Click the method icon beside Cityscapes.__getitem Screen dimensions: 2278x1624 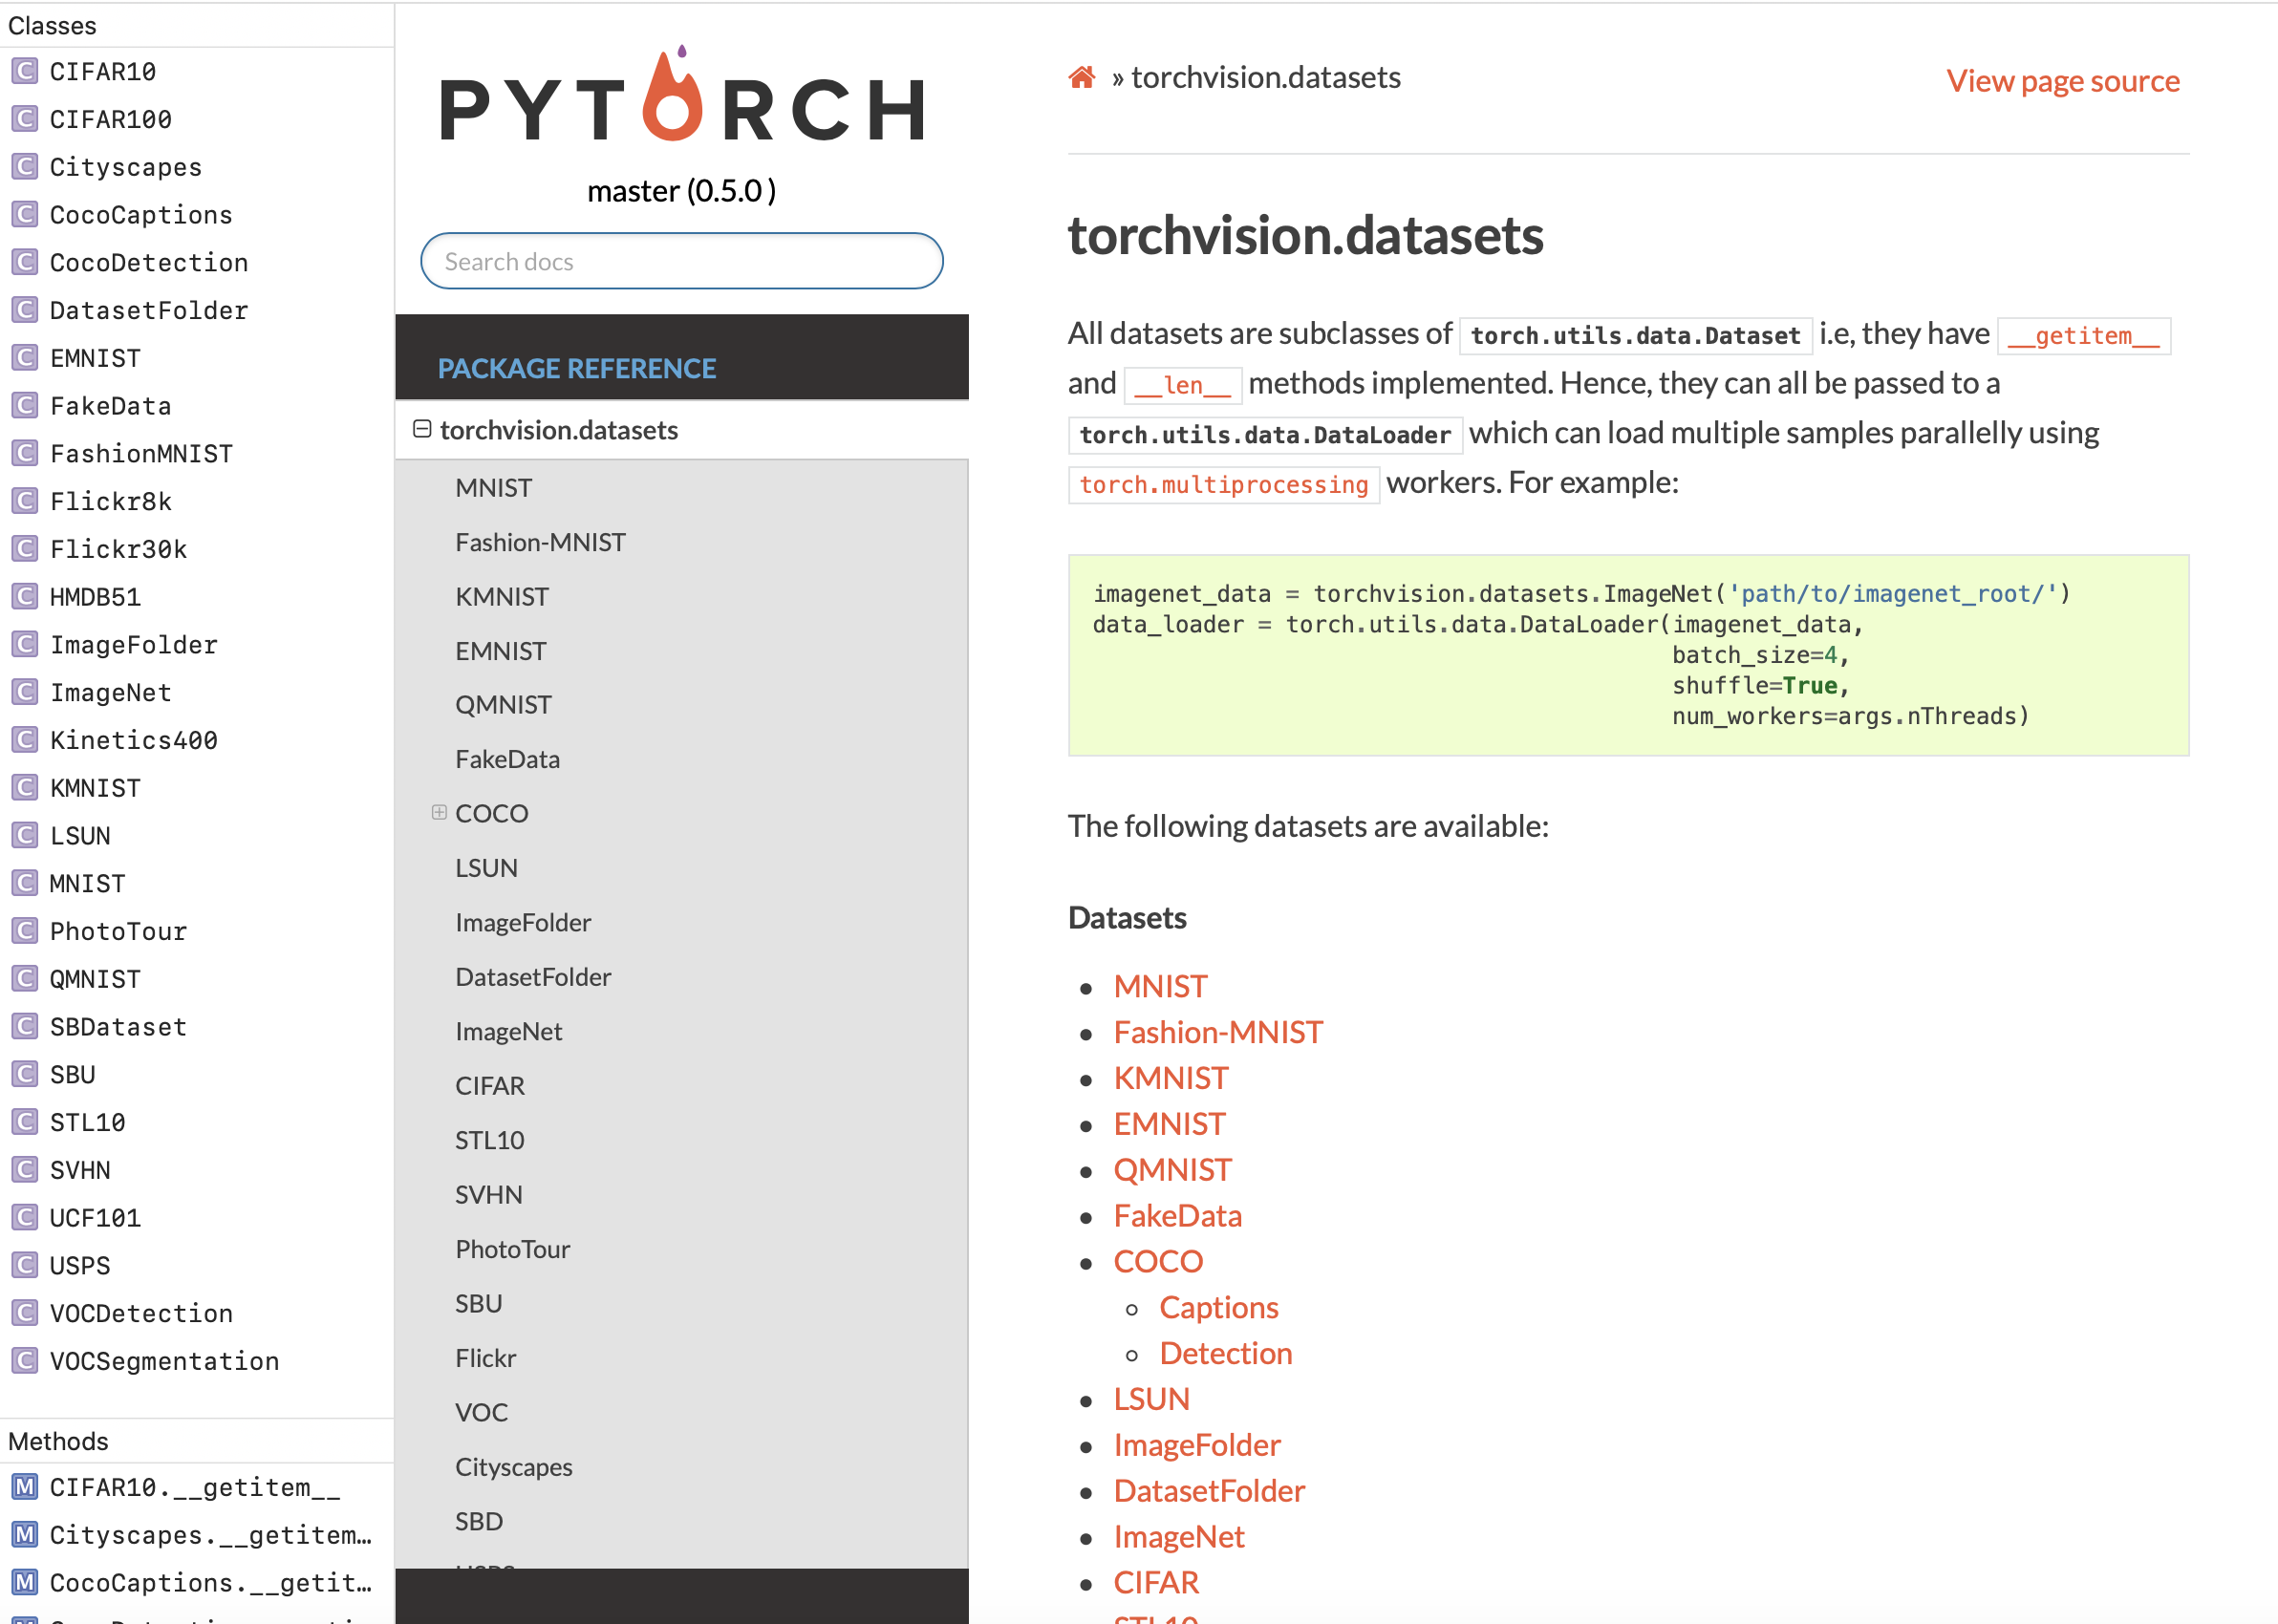point(24,1535)
